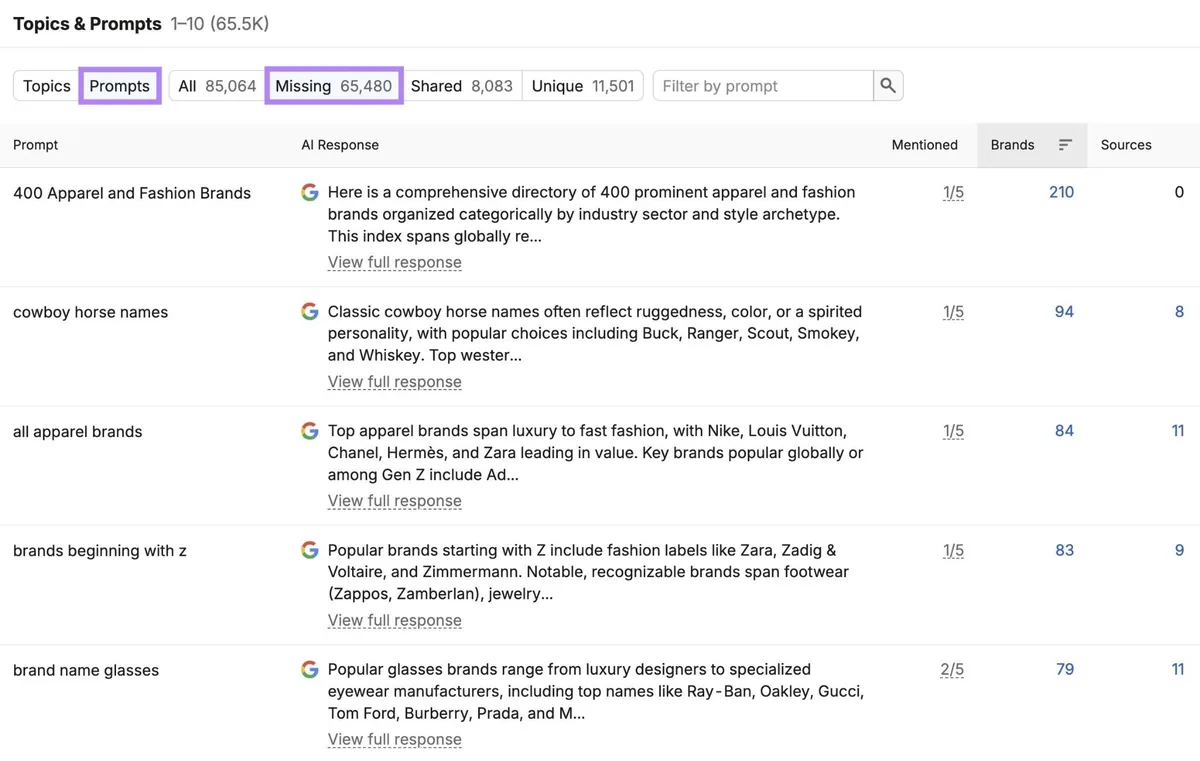This screenshot has height=761, width=1200.
Task: View full response for 400 Apparel brands
Action: tap(395, 263)
